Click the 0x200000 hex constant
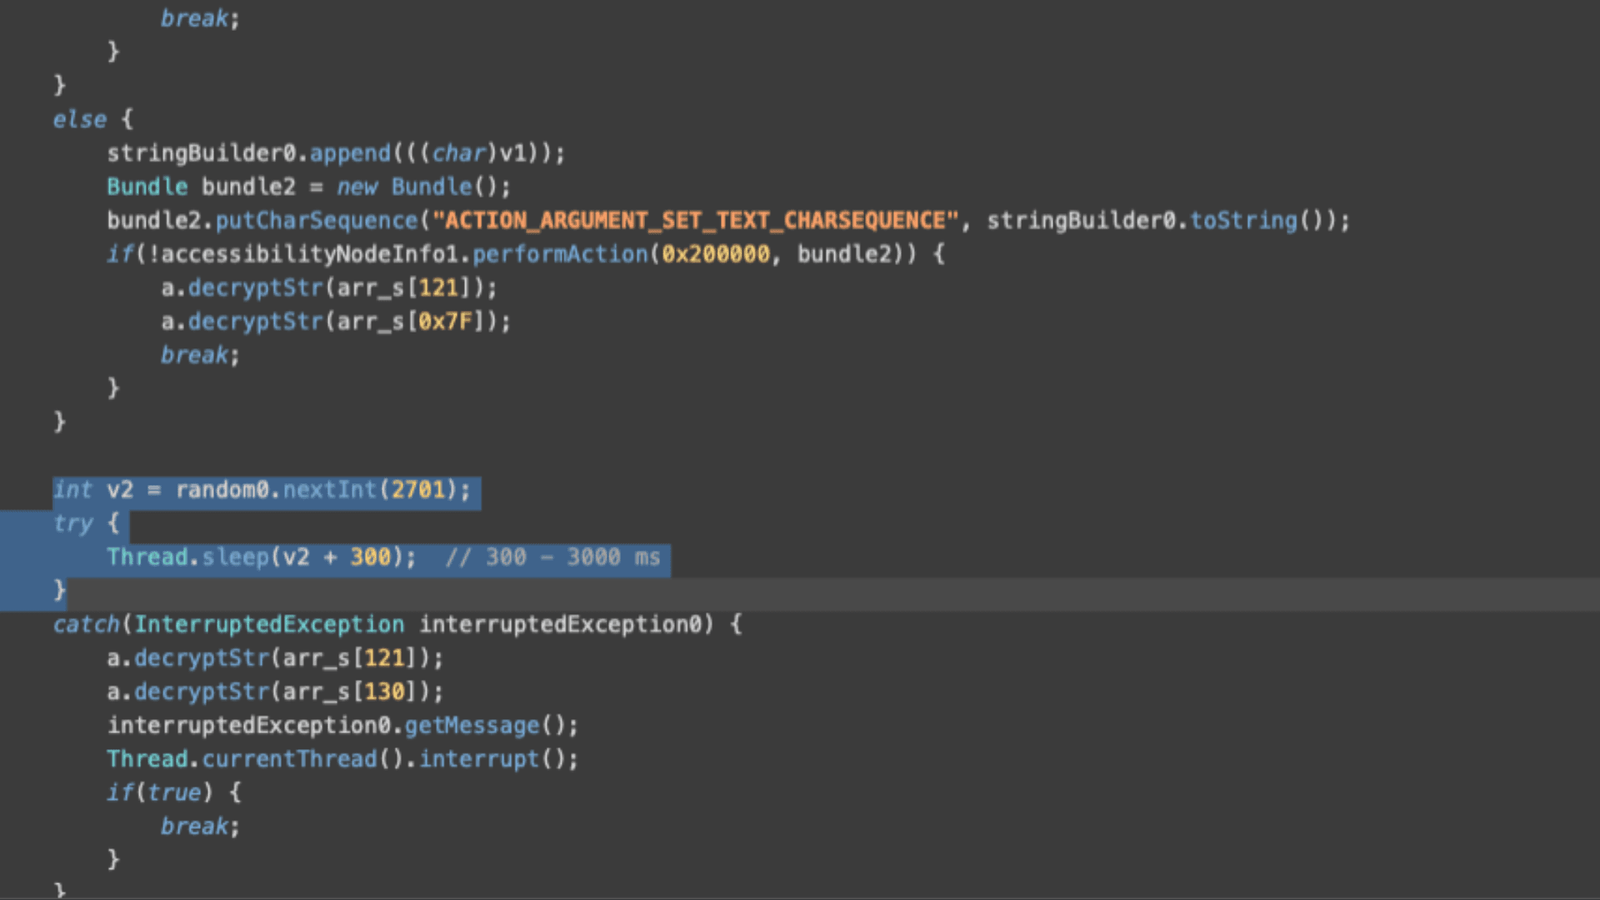Screen dimensions: 1600x900 point(716,254)
